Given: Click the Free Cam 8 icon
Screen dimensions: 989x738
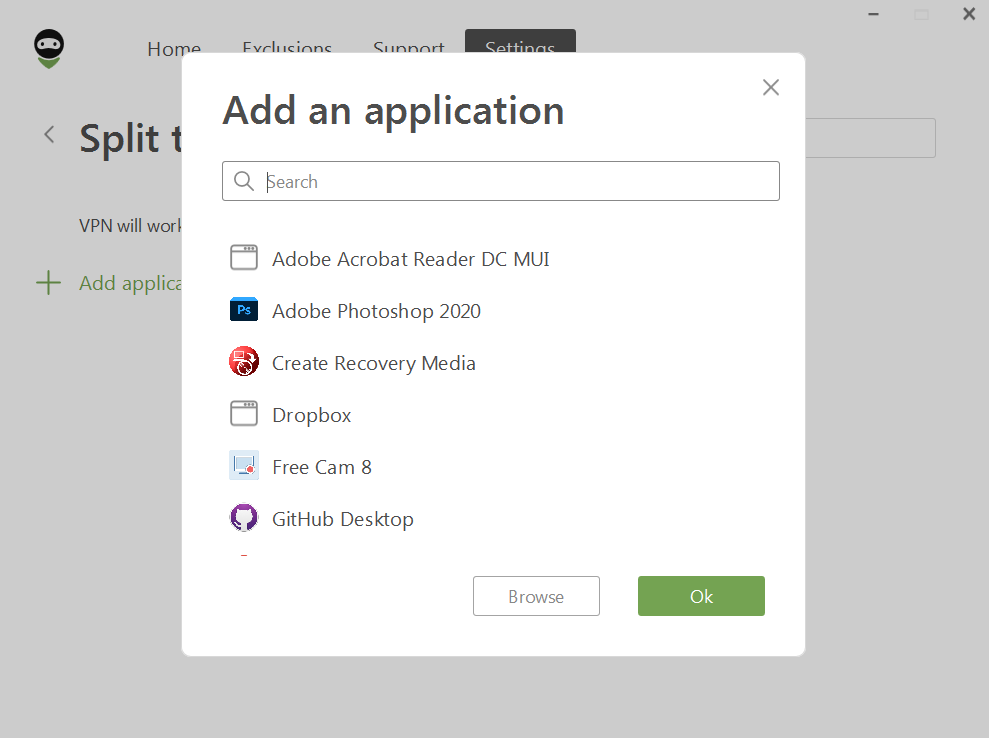Looking at the screenshot, I should 243,466.
